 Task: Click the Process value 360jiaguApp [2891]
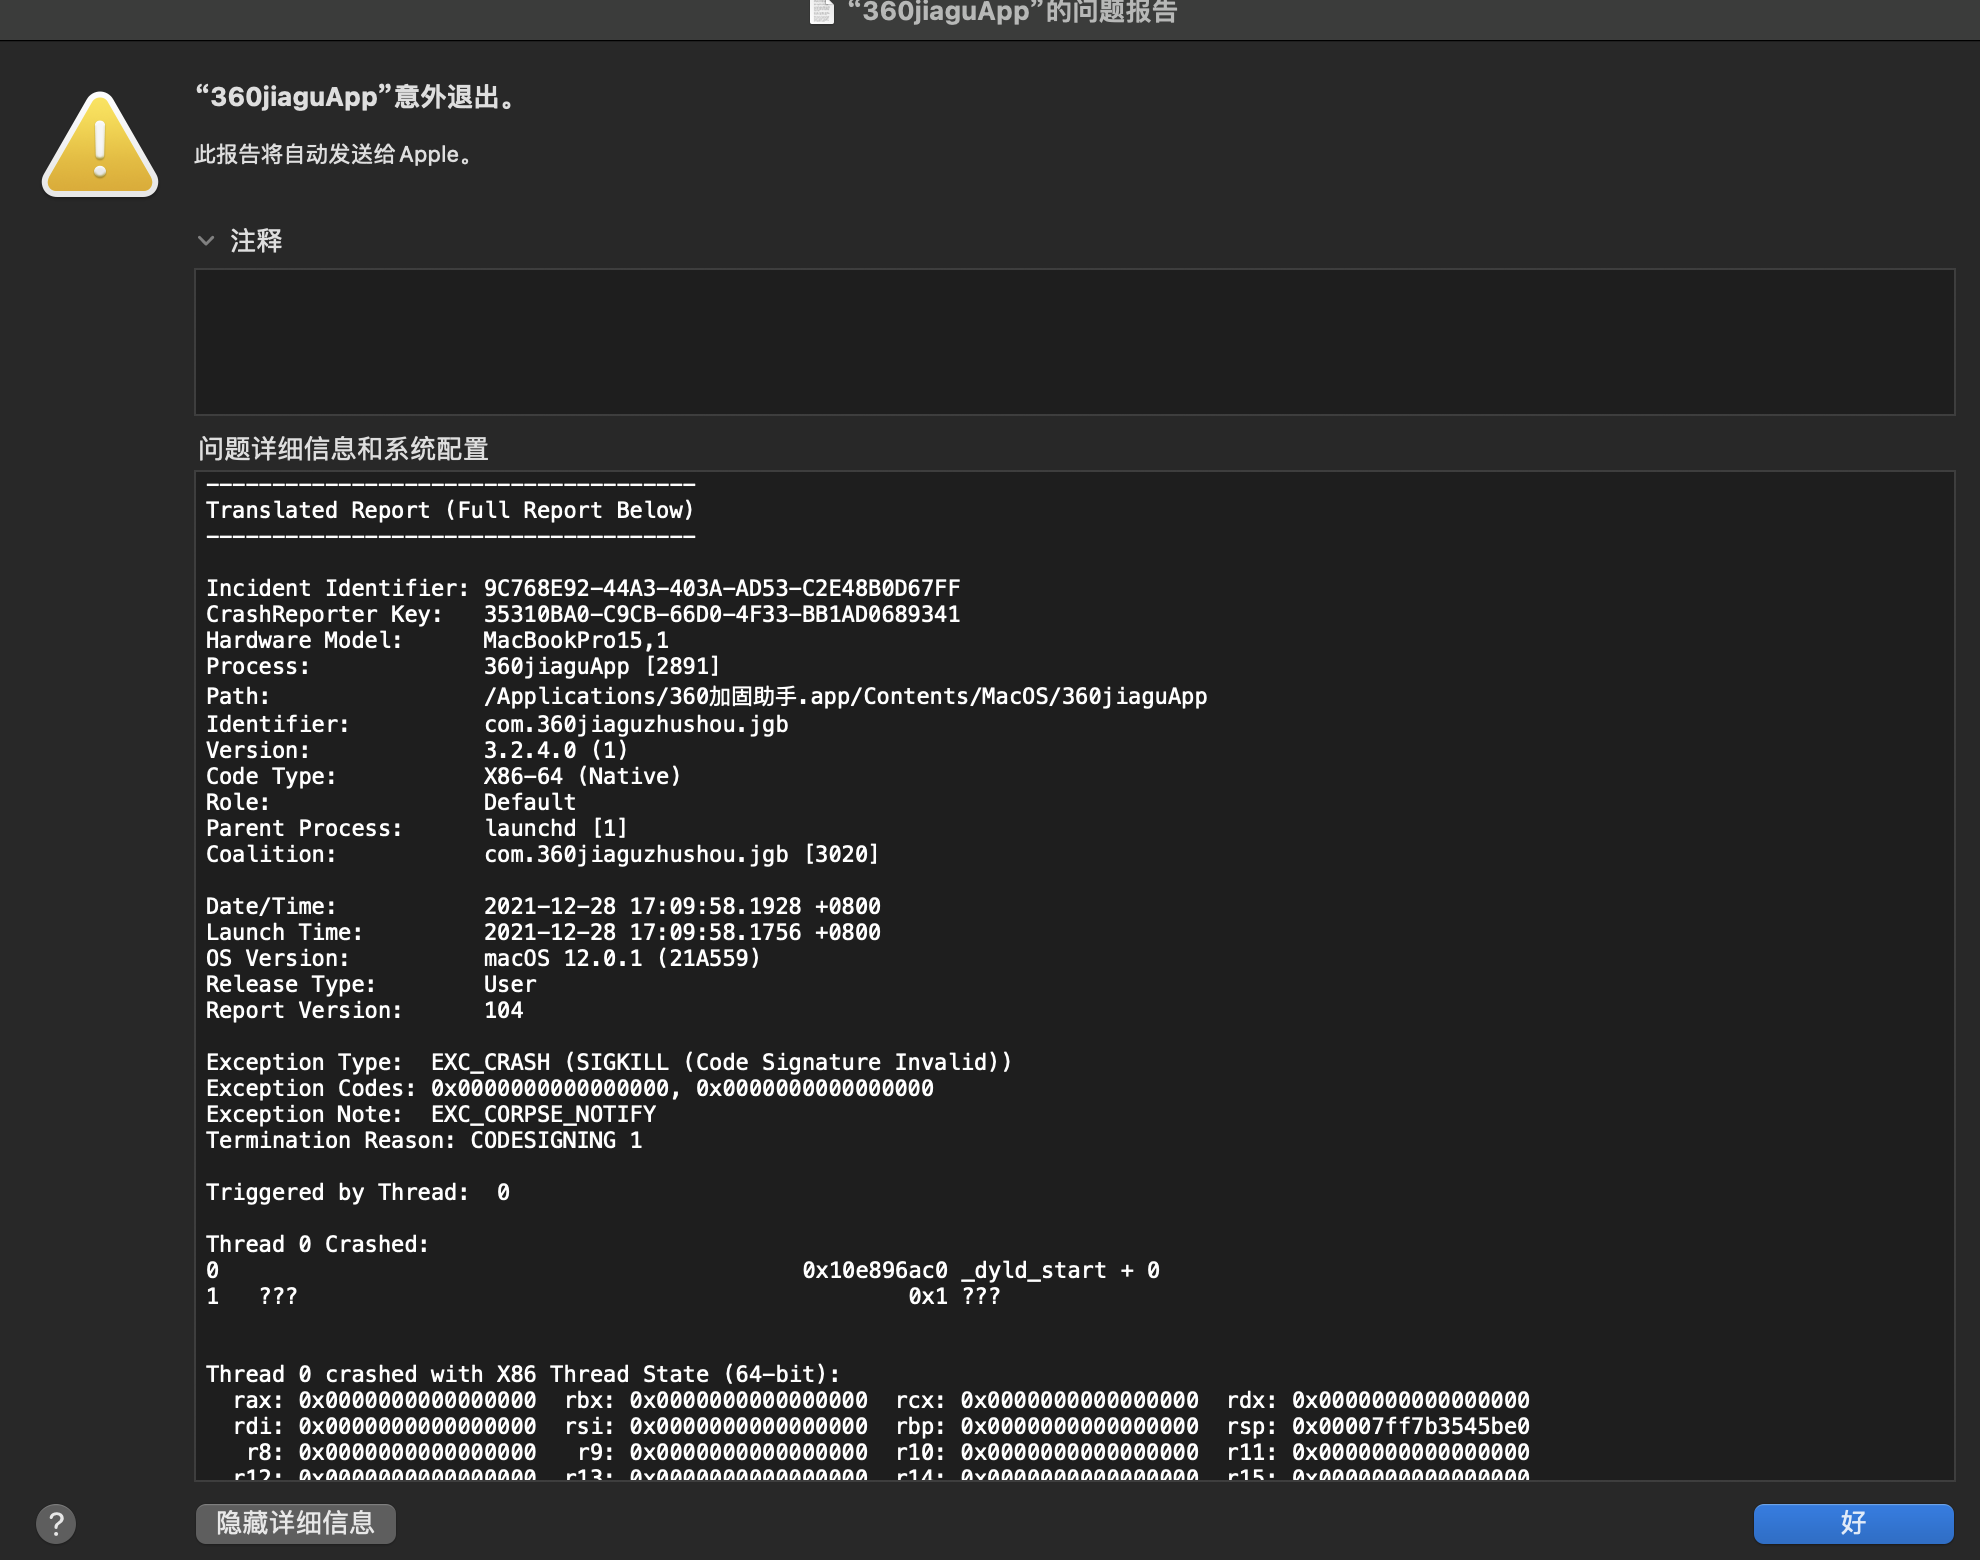(602, 666)
